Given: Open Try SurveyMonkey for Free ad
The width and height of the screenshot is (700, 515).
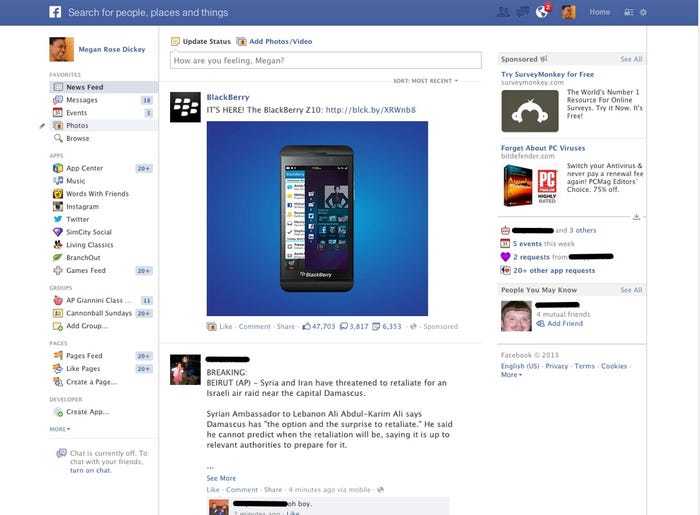Looking at the screenshot, I should click(x=547, y=75).
